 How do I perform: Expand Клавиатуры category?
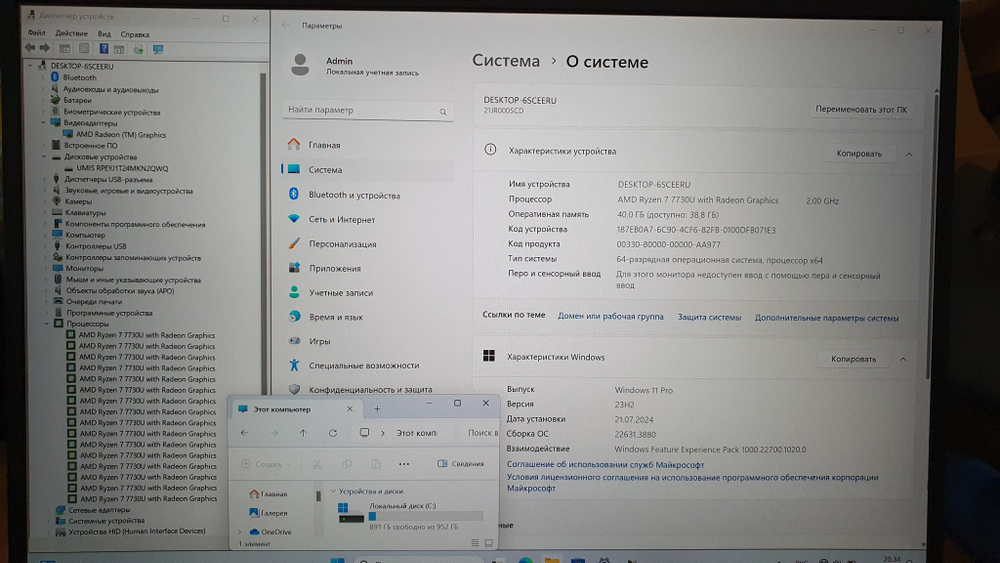tap(45, 212)
